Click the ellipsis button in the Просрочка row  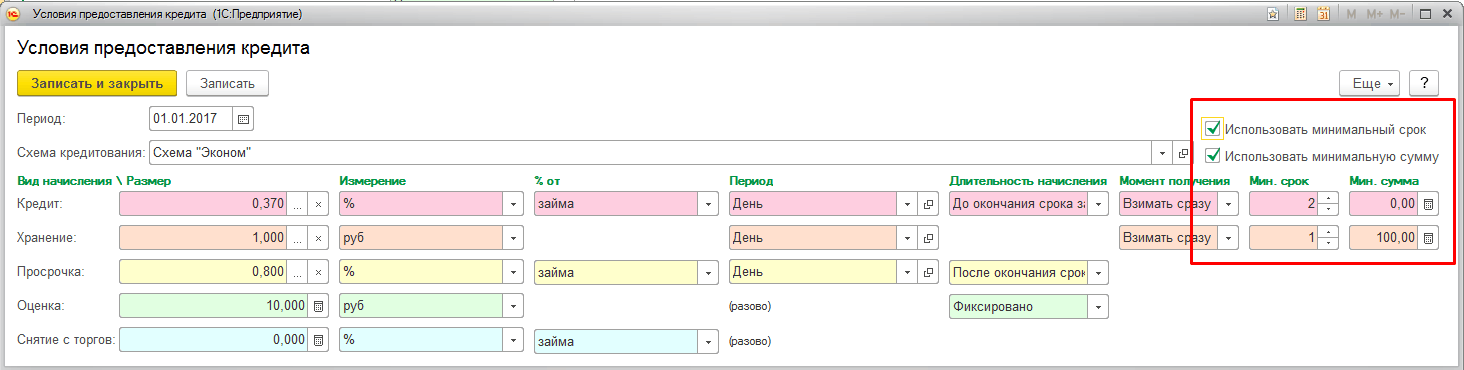(297, 272)
